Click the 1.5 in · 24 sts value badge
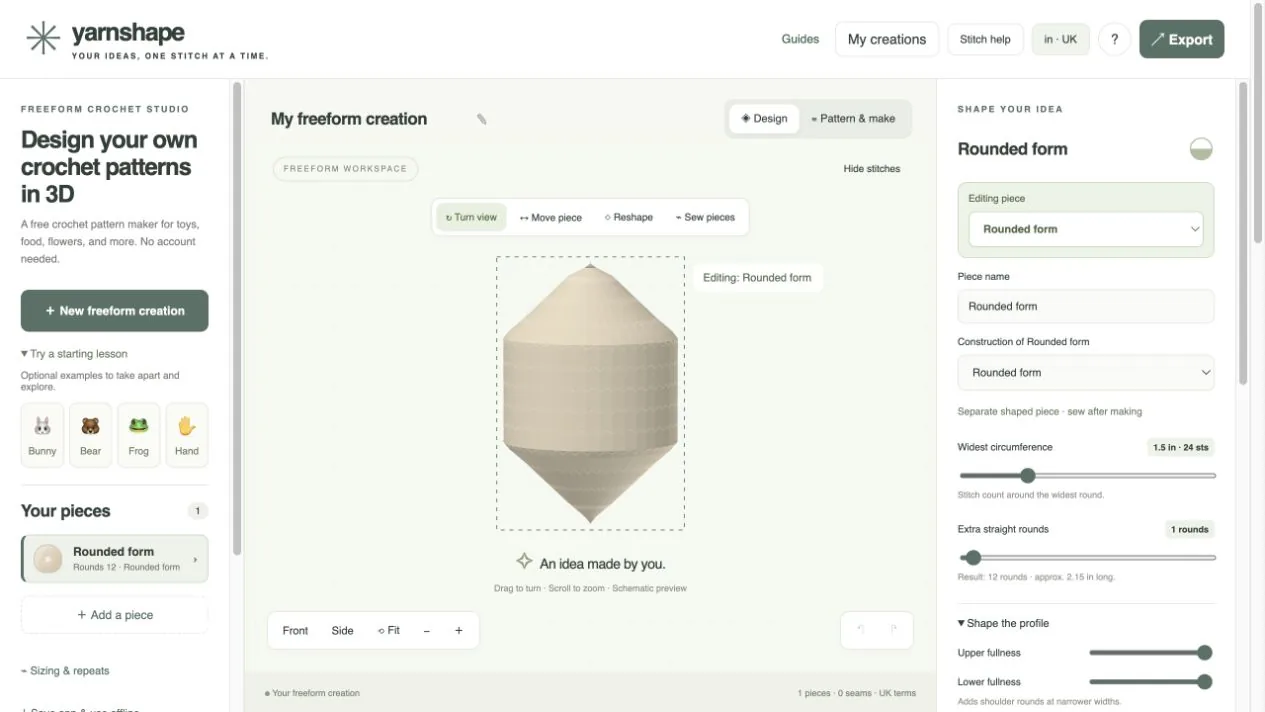Image resolution: width=1265 pixels, height=712 pixels. (1181, 448)
